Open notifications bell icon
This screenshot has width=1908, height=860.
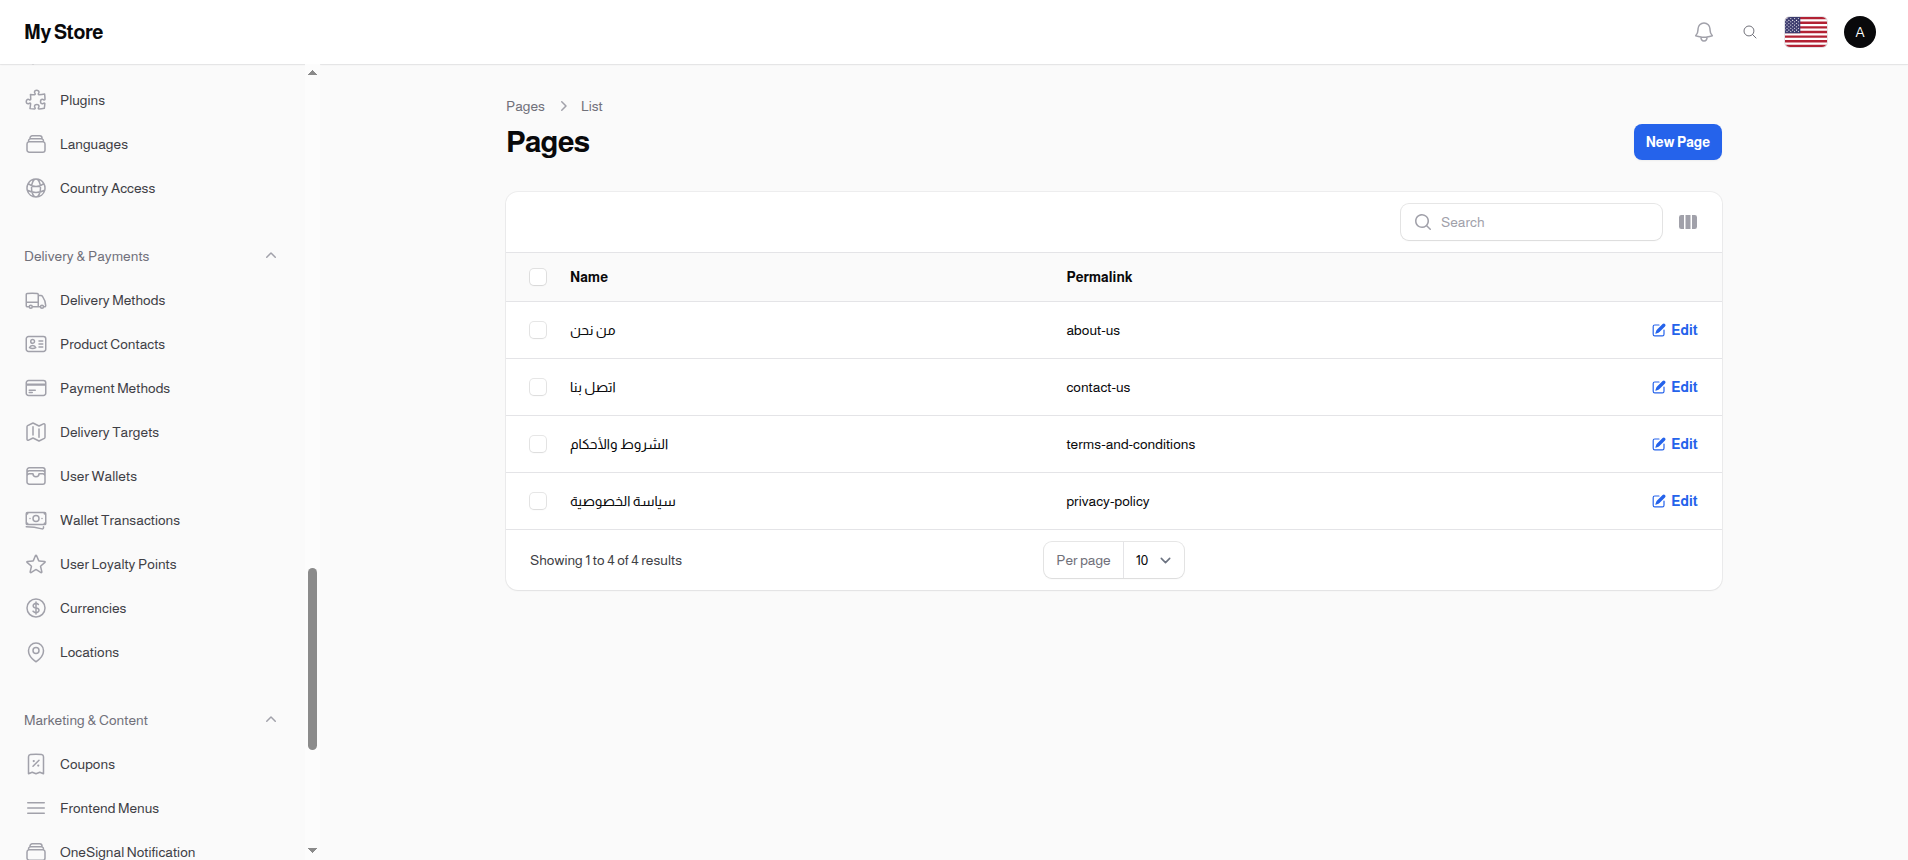coord(1704,32)
